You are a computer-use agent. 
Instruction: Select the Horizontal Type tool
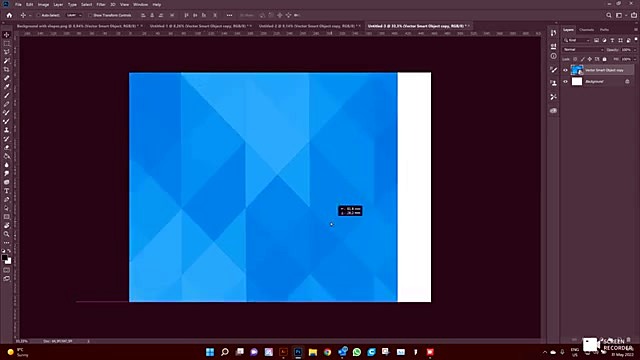point(7,191)
